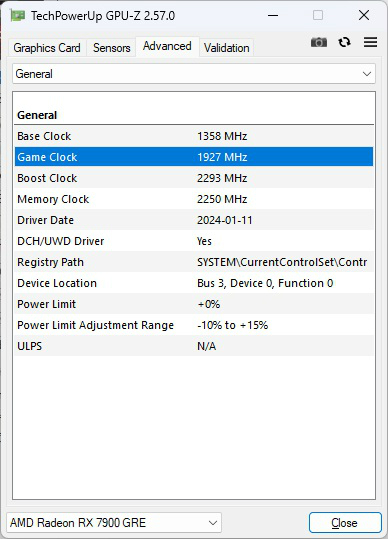Select the Memory Clock row
The image size is (388, 539).
coord(194,199)
